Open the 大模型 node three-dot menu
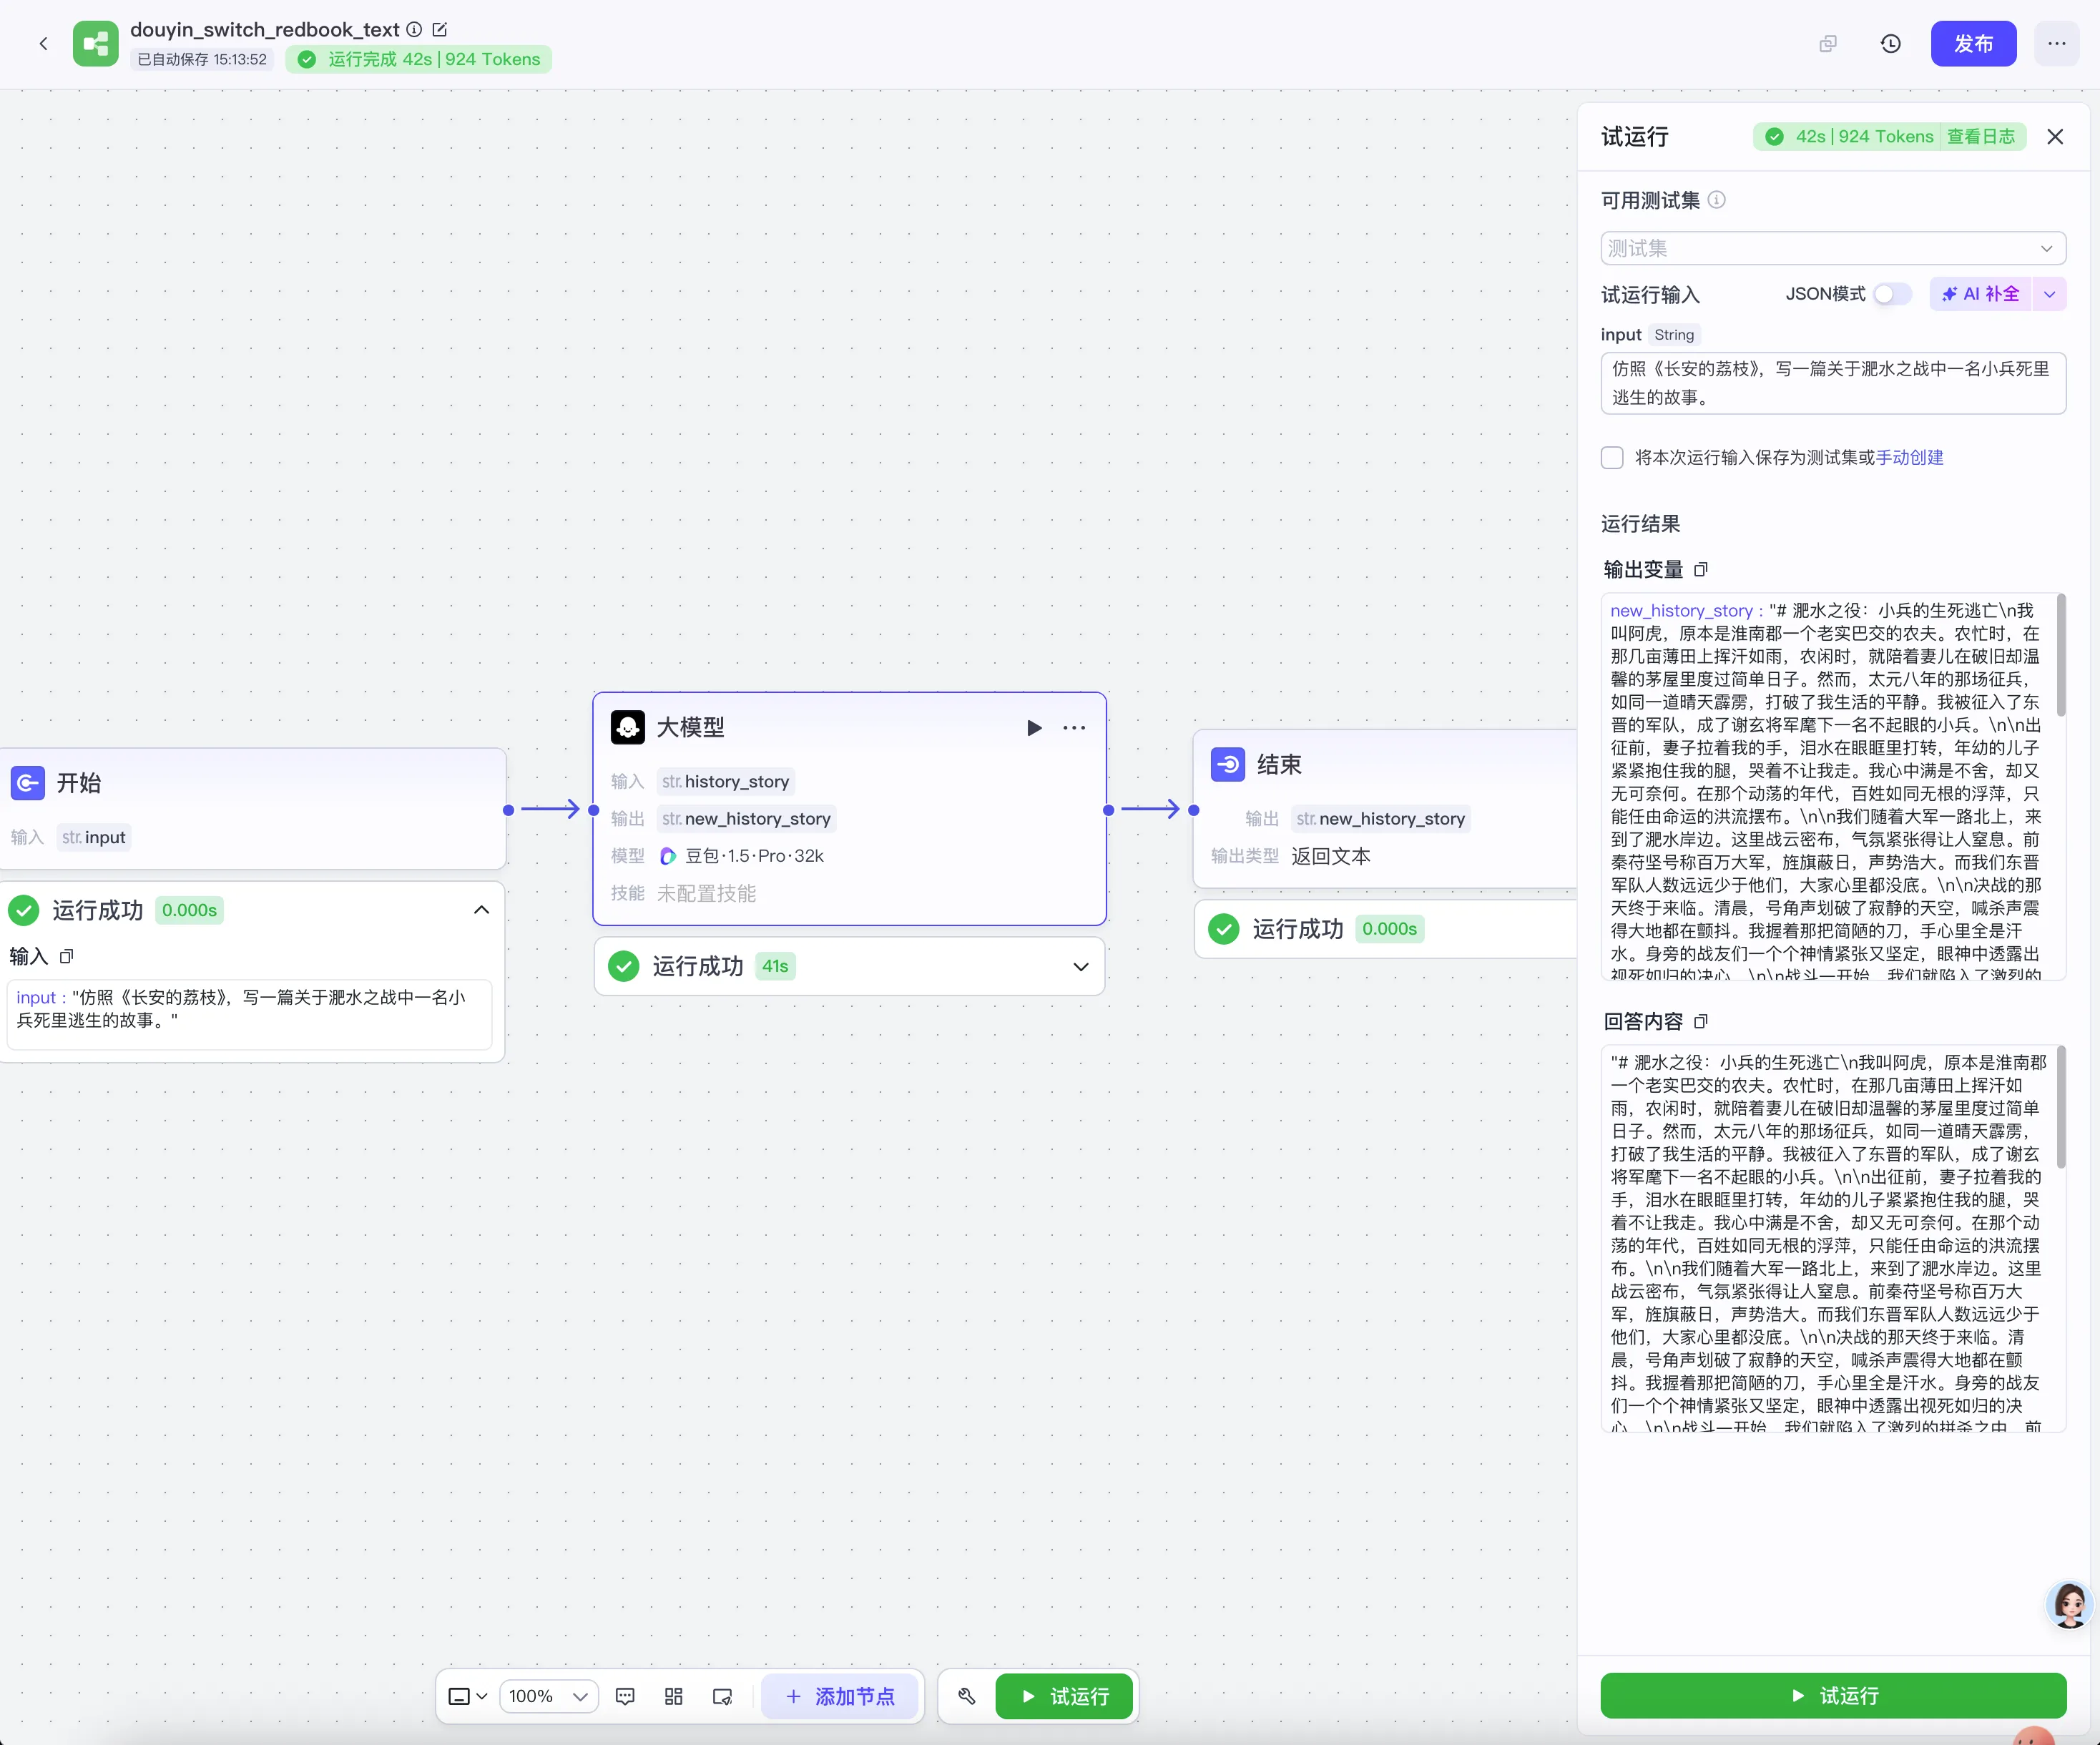Image resolution: width=2100 pixels, height=1745 pixels. coord(1074,728)
